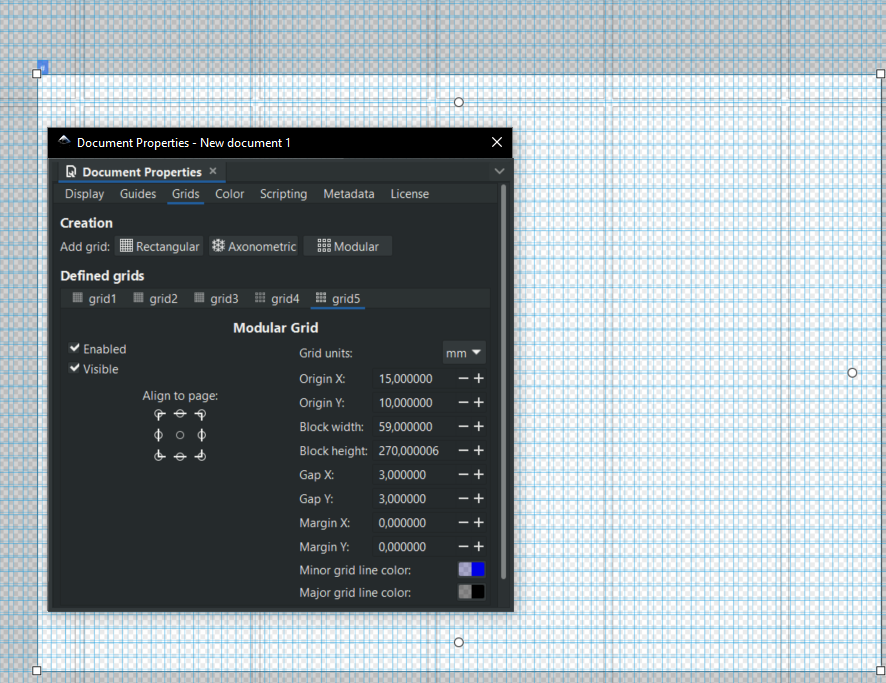The width and height of the screenshot is (886, 683).
Task: Increase Margin X with plus
Action: pyautogui.click(x=479, y=523)
